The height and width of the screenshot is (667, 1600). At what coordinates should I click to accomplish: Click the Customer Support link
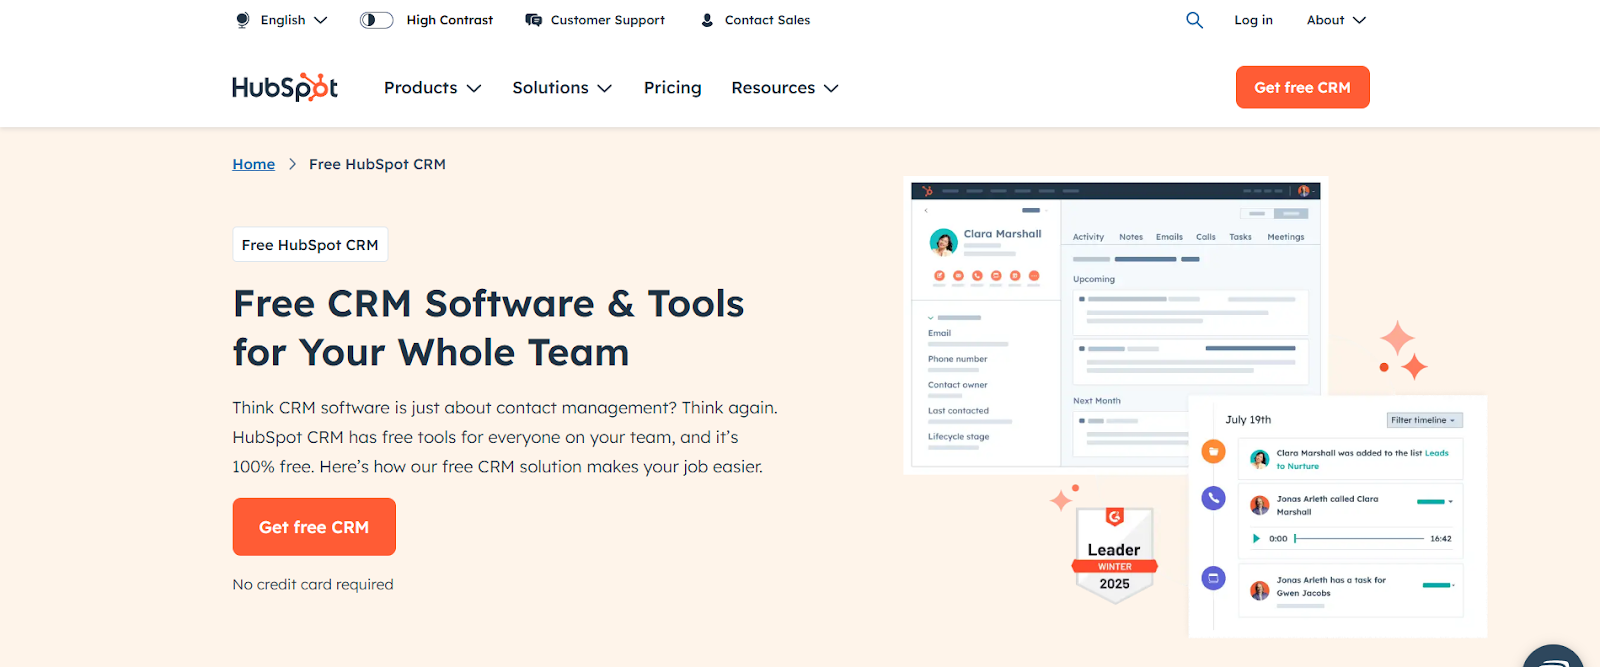tap(607, 20)
